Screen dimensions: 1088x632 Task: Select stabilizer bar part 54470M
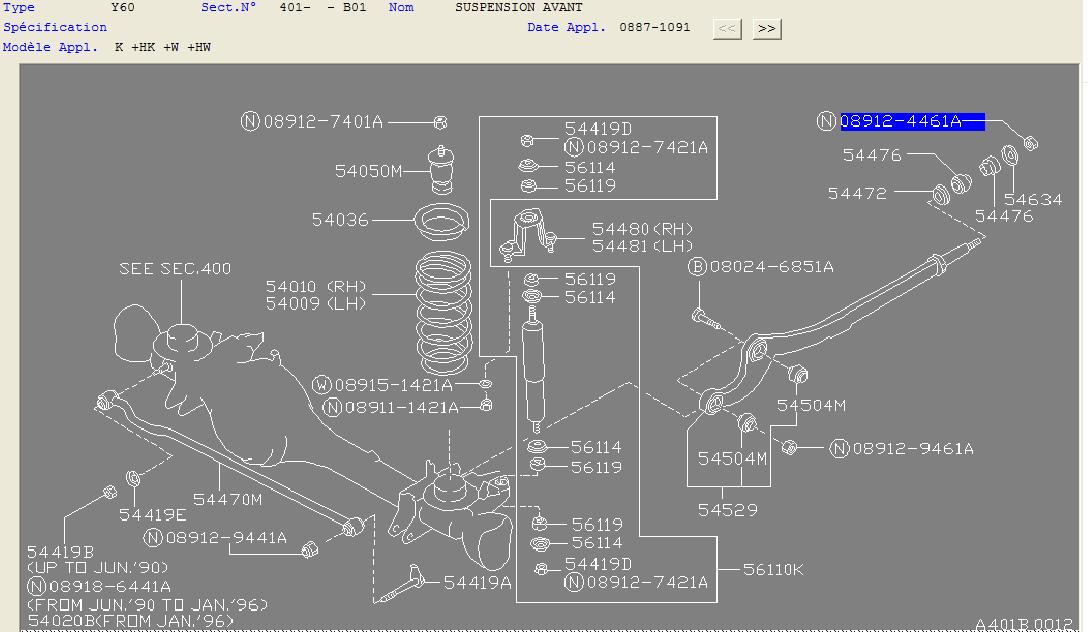tap(228, 499)
